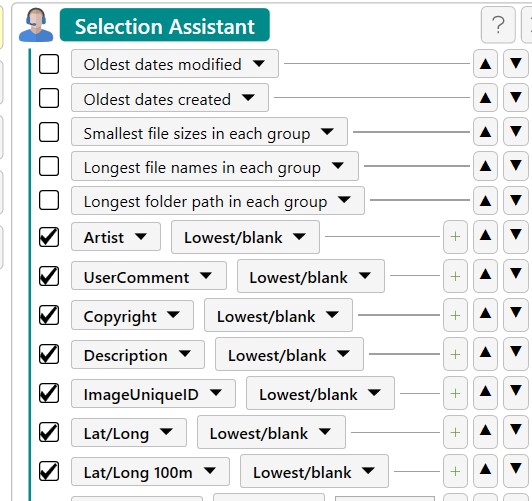532x501 pixels.
Task: Move Lat/Long rule down
Action: pyautogui.click(x=516, y=432)
